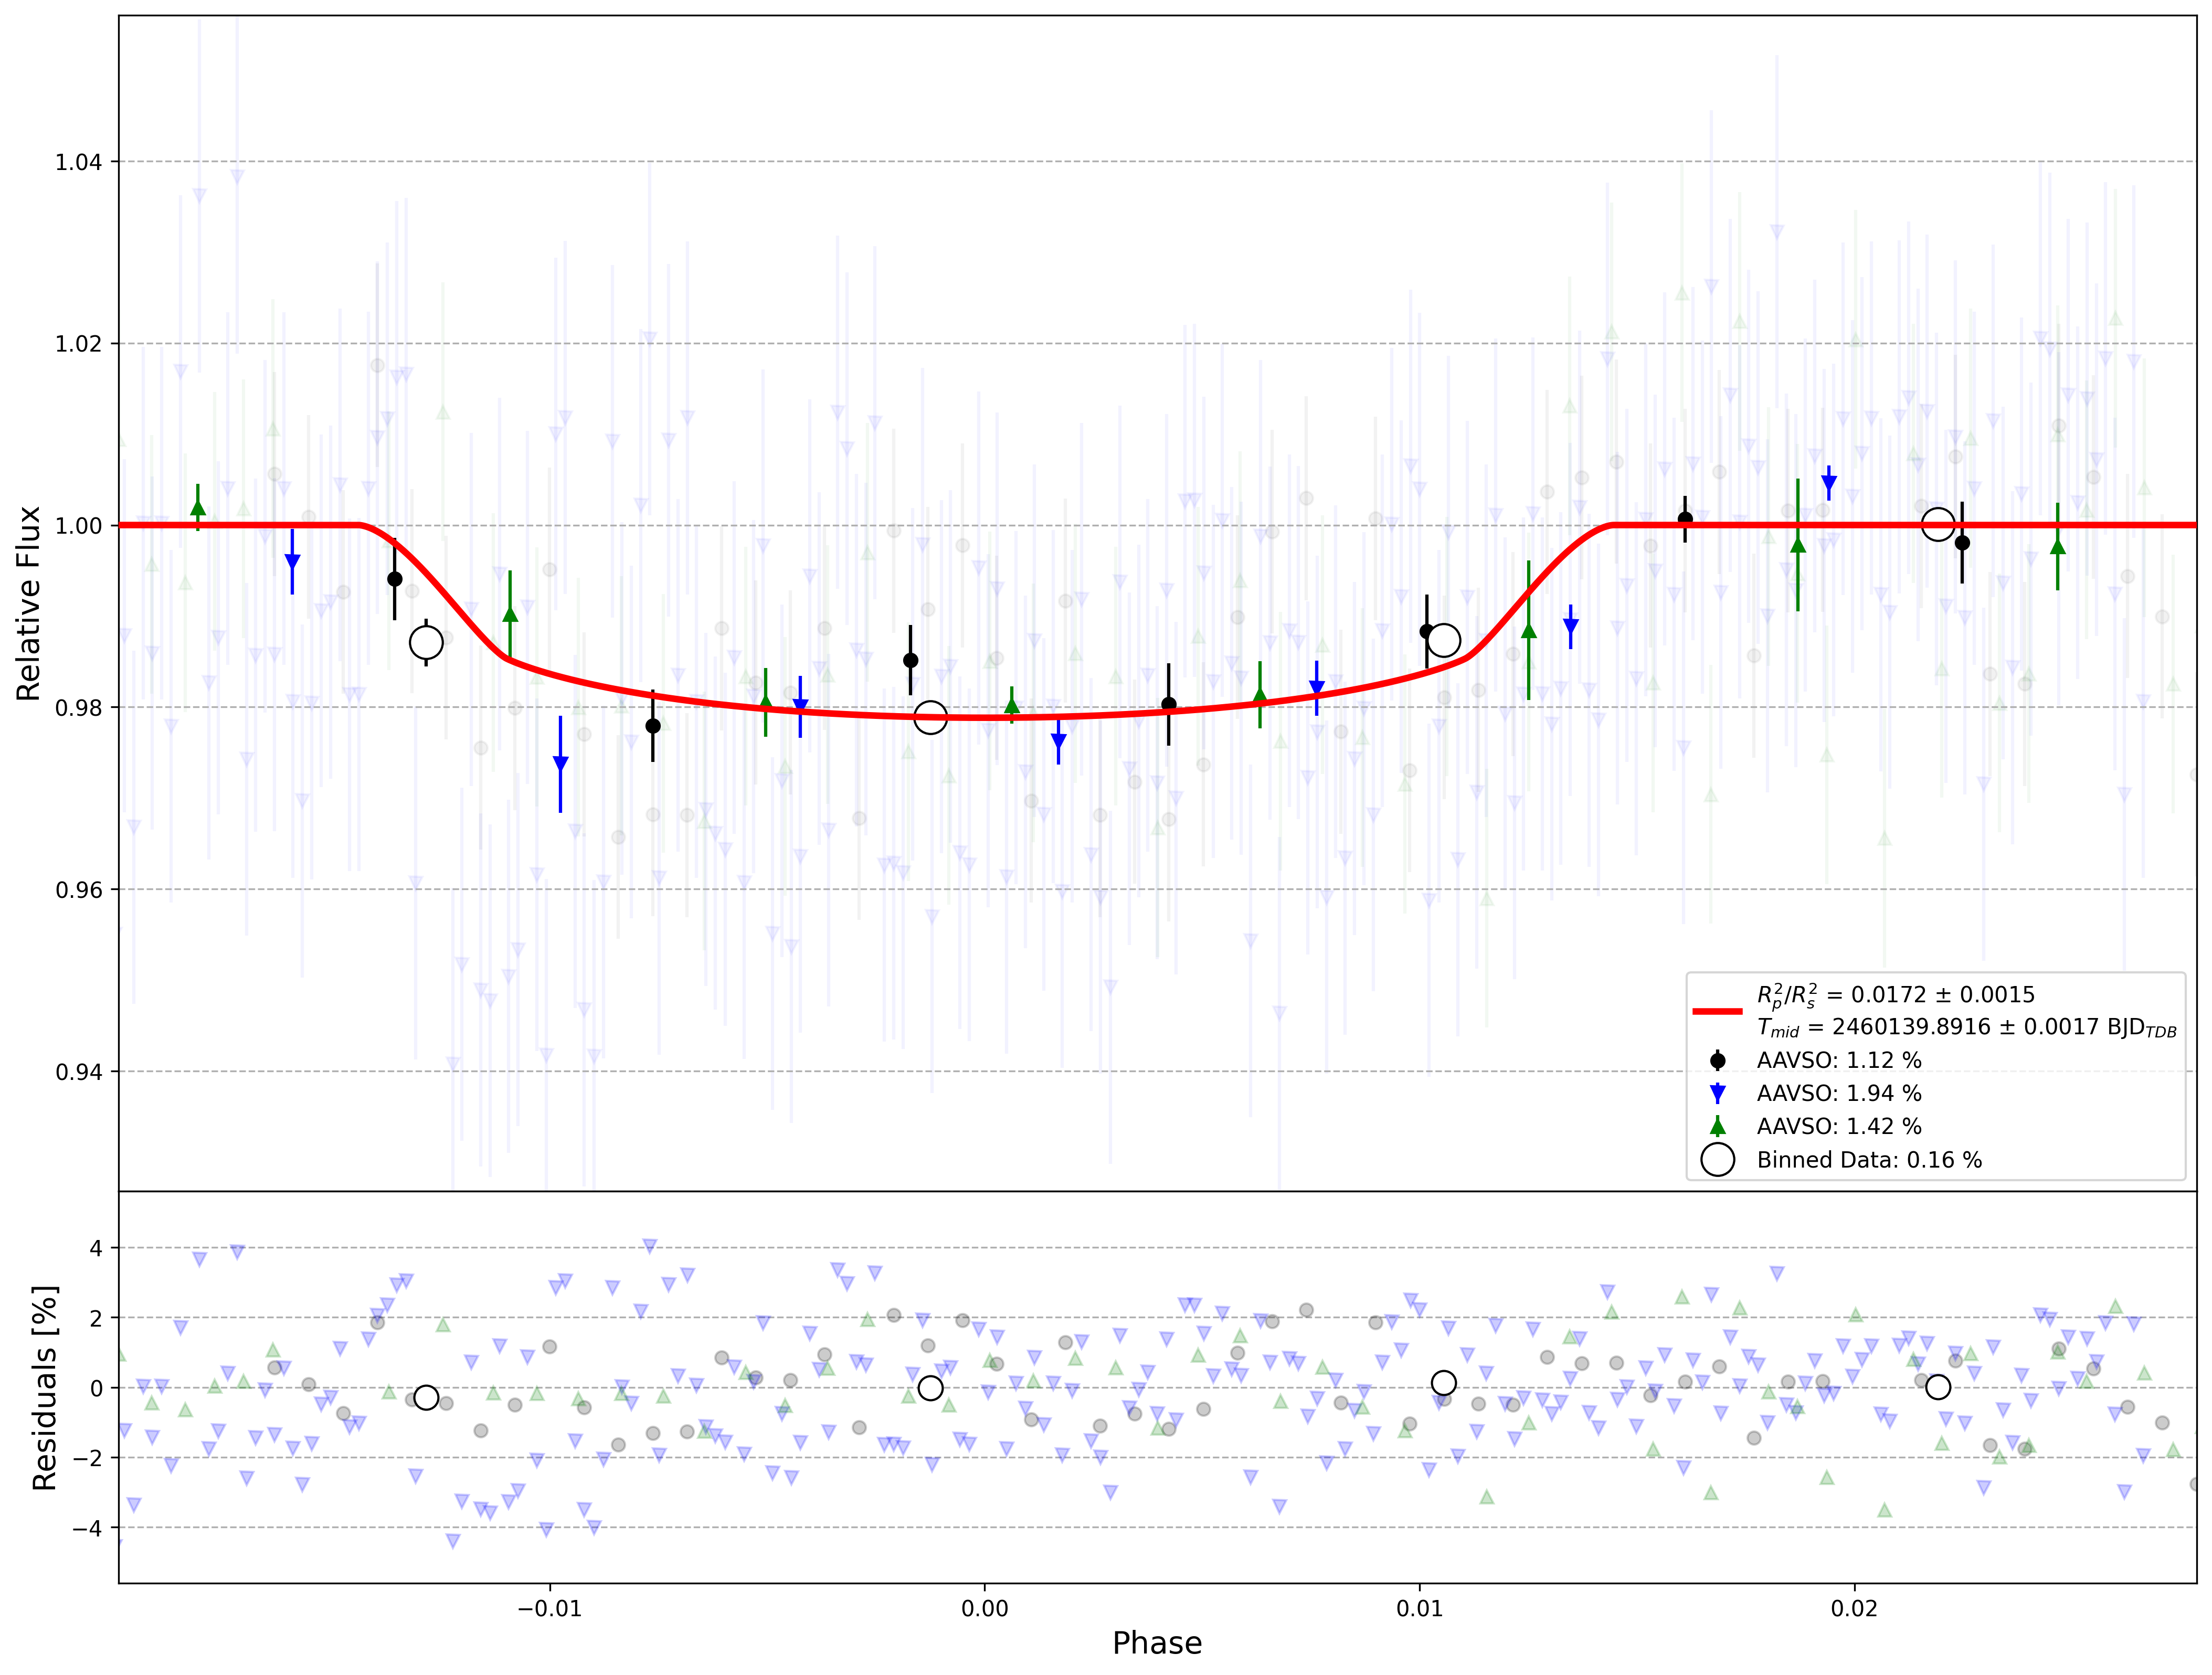
Task: Click the open circle Binned Data legend marker
Action: (x=1718, y=1160)
